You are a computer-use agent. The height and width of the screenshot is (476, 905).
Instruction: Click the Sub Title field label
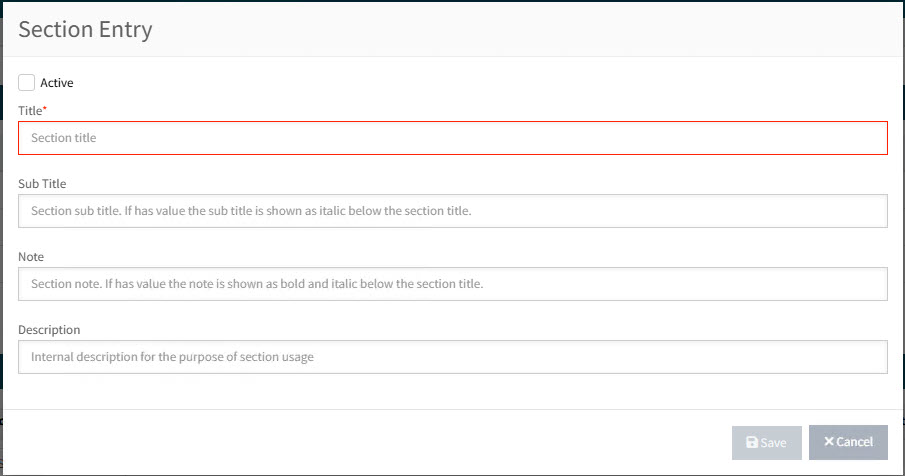42,184
